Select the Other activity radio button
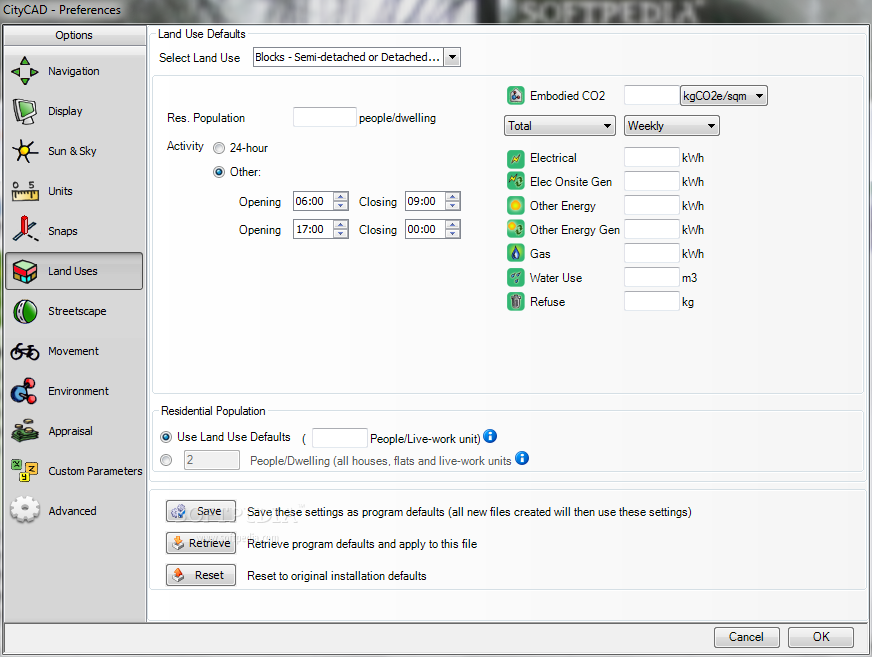Screen dimensions: 872x657 (219, 172)
